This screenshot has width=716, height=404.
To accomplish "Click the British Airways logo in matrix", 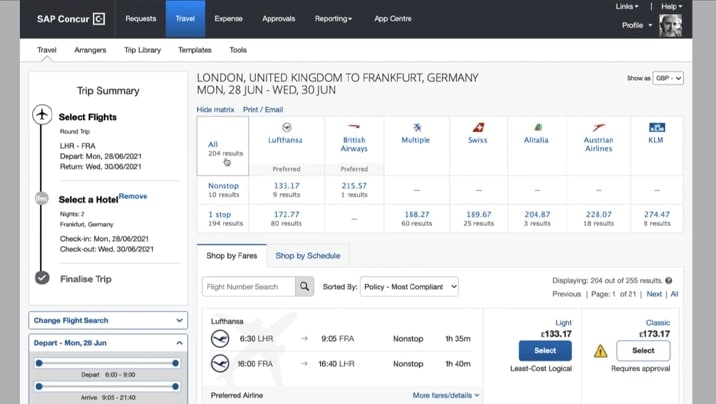I will point(354,126).
